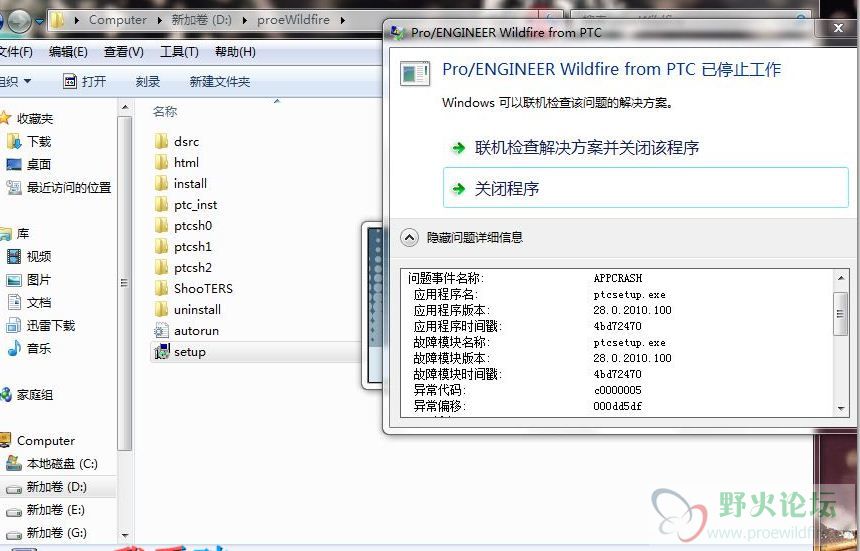The width and height of the screenshot is (860, 551).
Task: Select 新加卷 (G:) drive
Action: click(56, 533)
